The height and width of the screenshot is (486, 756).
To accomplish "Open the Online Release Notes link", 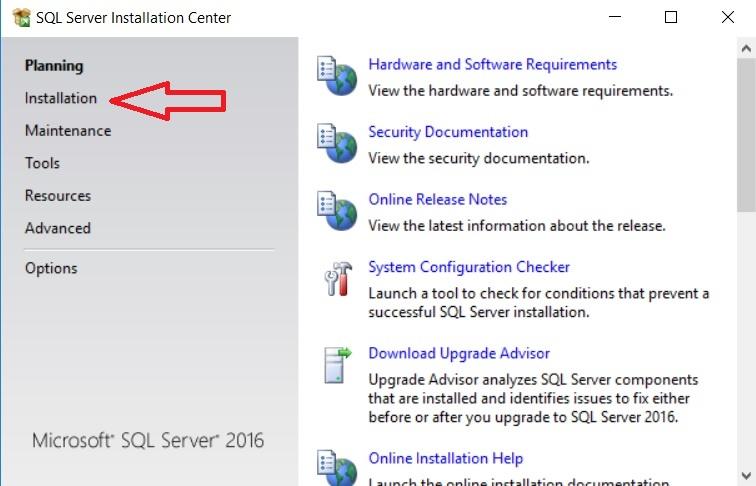I will (x=438, y=199).
